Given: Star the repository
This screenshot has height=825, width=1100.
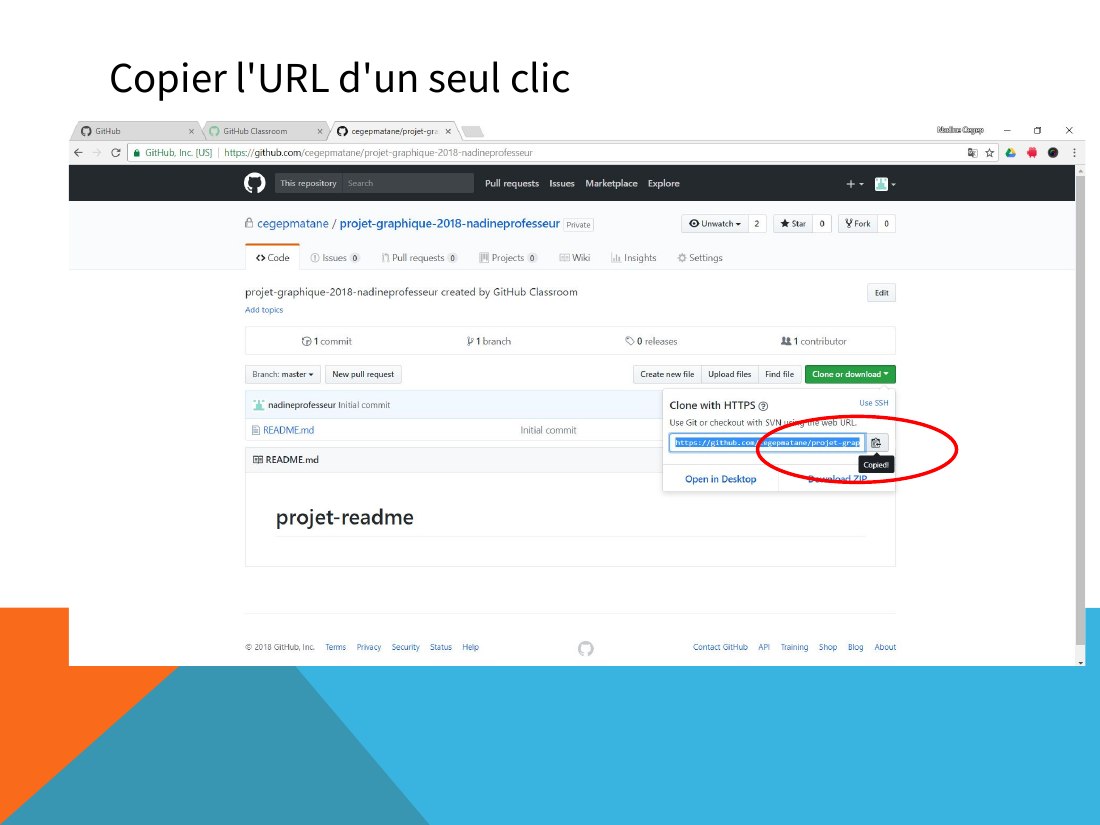Looking at the screenshot, I should 793,224.
